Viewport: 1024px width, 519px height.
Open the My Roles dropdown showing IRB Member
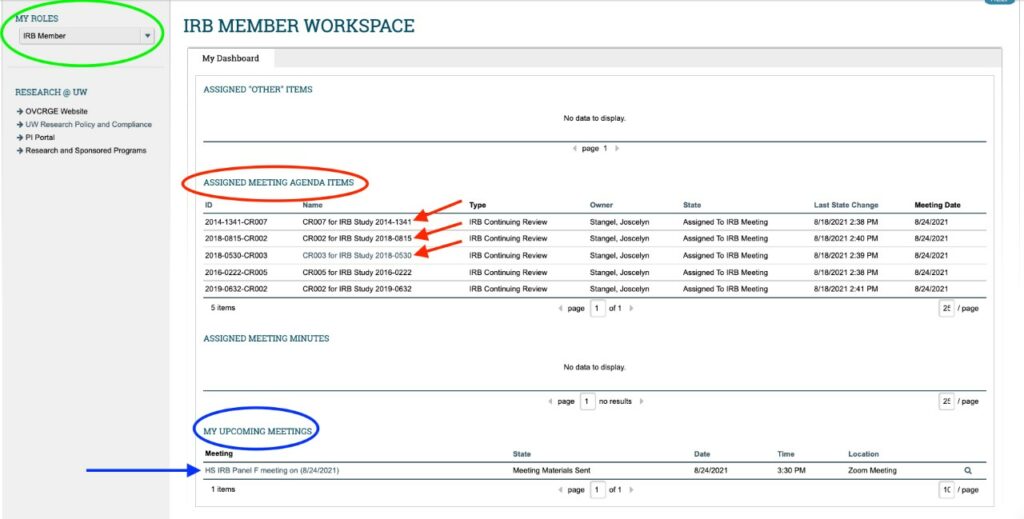[88, 36]
